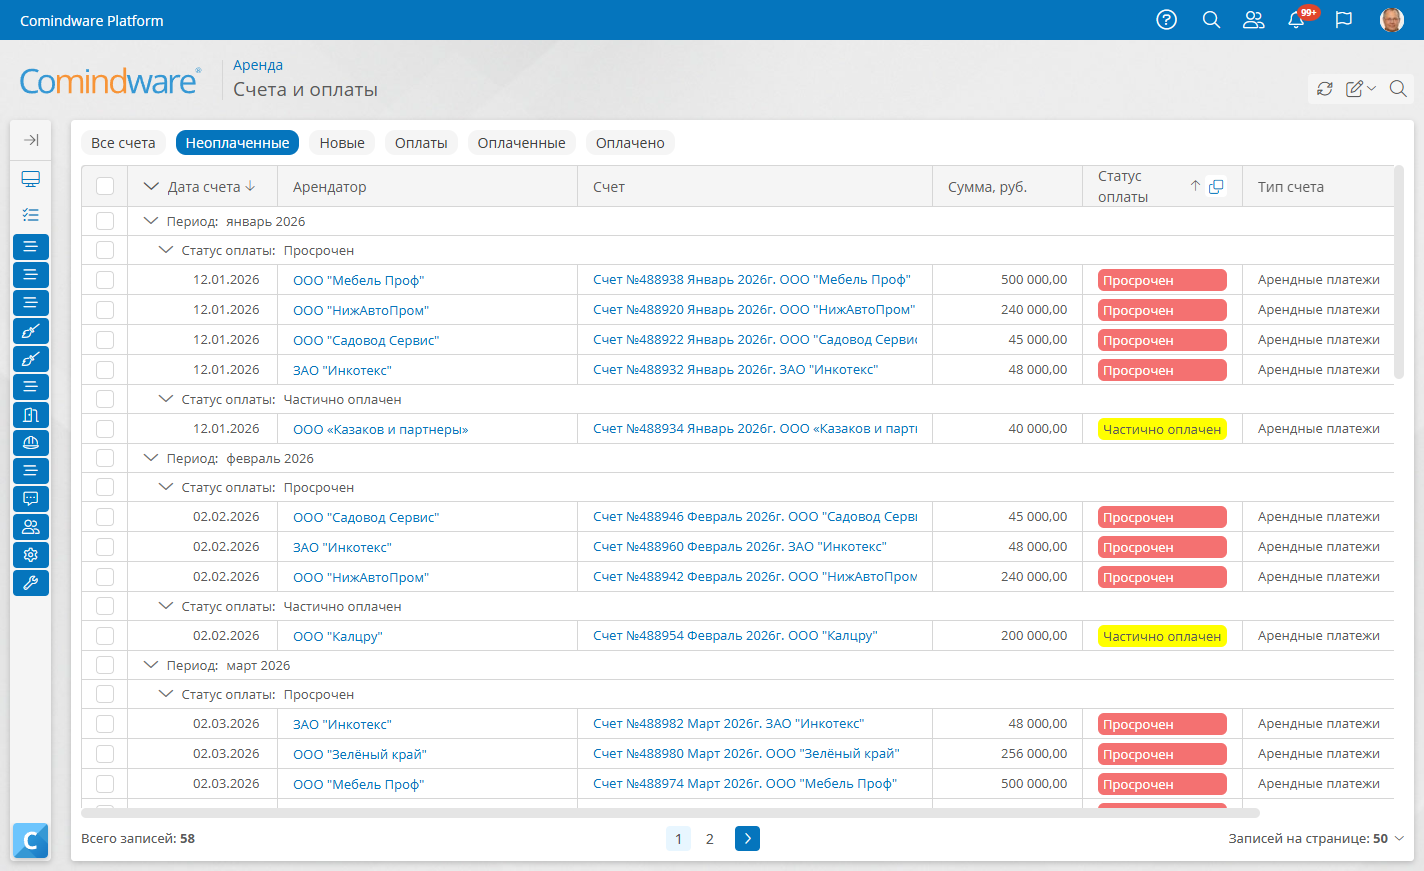1424x871 pixels.
Task: Check the row for ООО "Мебель Проф" January invoice
Action: coord(105,280)
